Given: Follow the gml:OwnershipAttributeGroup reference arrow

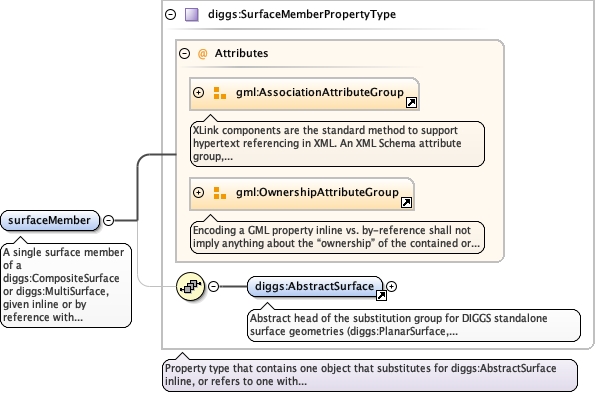Looking at the screenshot, I should tap(406, 203).
